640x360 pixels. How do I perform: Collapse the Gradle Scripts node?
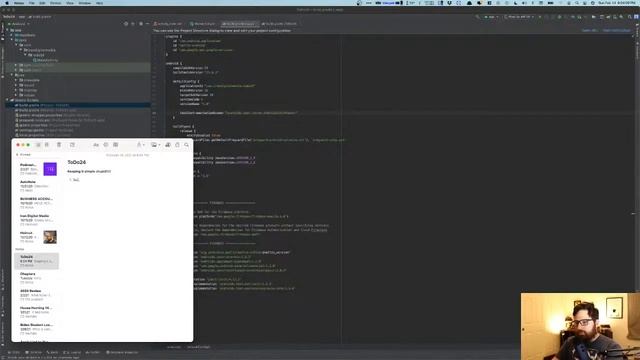7,100
